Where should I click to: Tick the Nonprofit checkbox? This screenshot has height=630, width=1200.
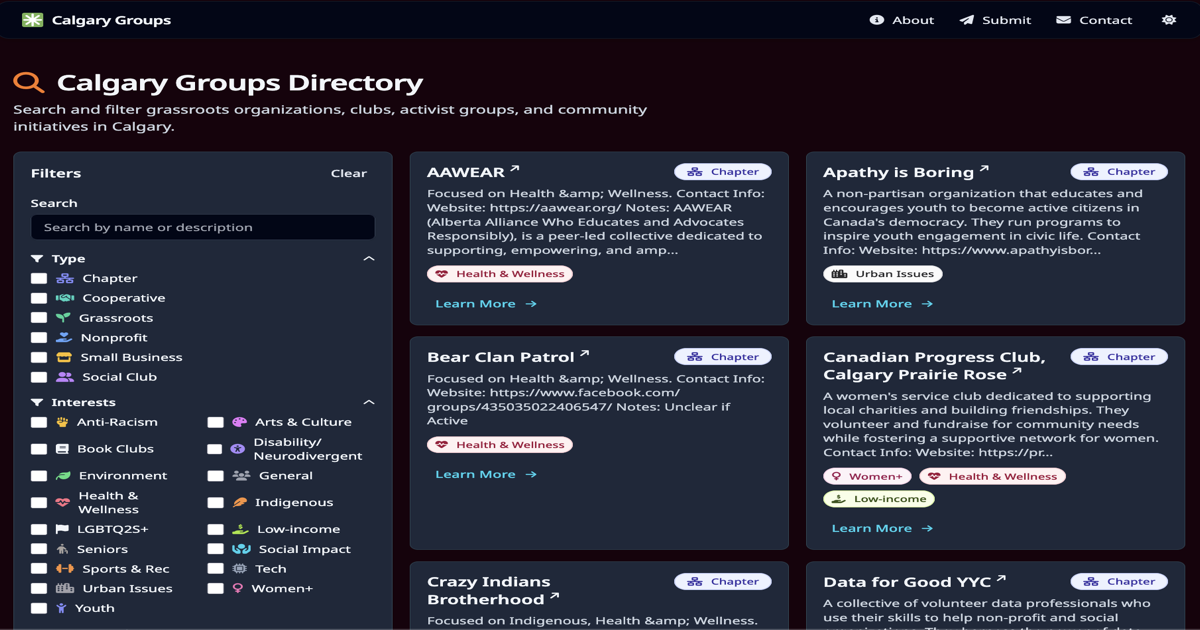click(x=39, y=338)
